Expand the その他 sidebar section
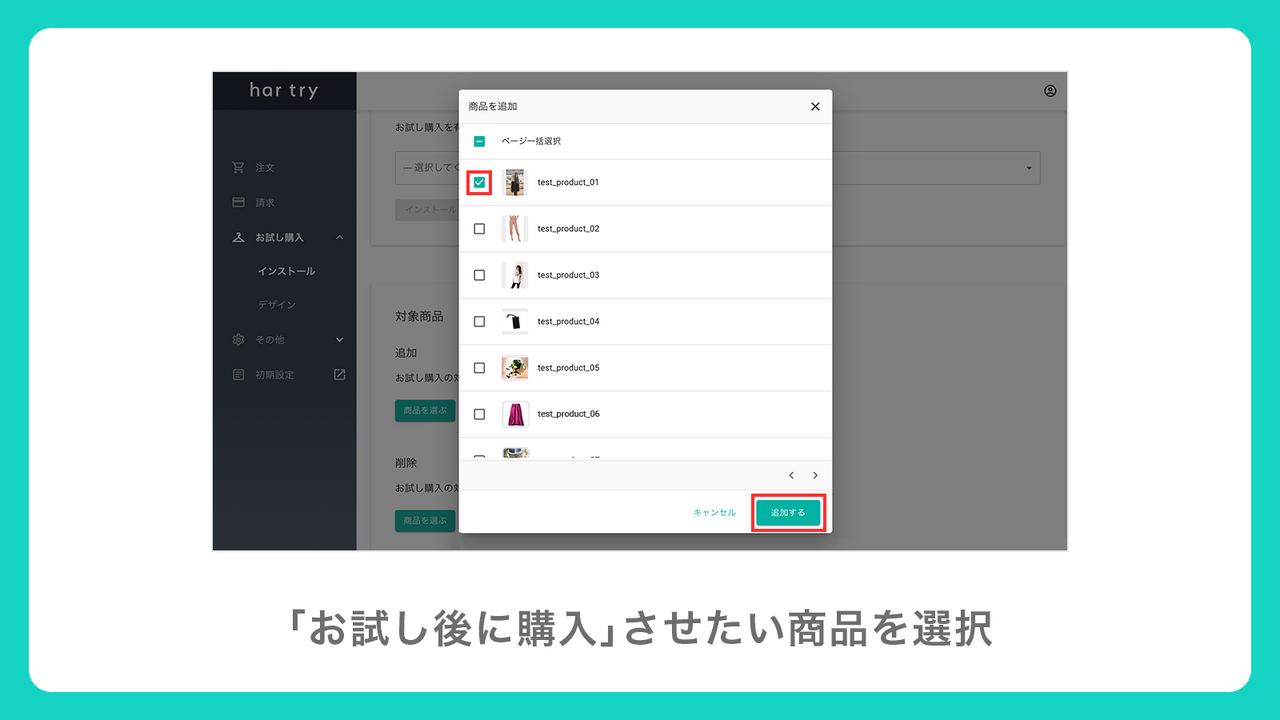The image size is (1280, 720). point(339,340)
